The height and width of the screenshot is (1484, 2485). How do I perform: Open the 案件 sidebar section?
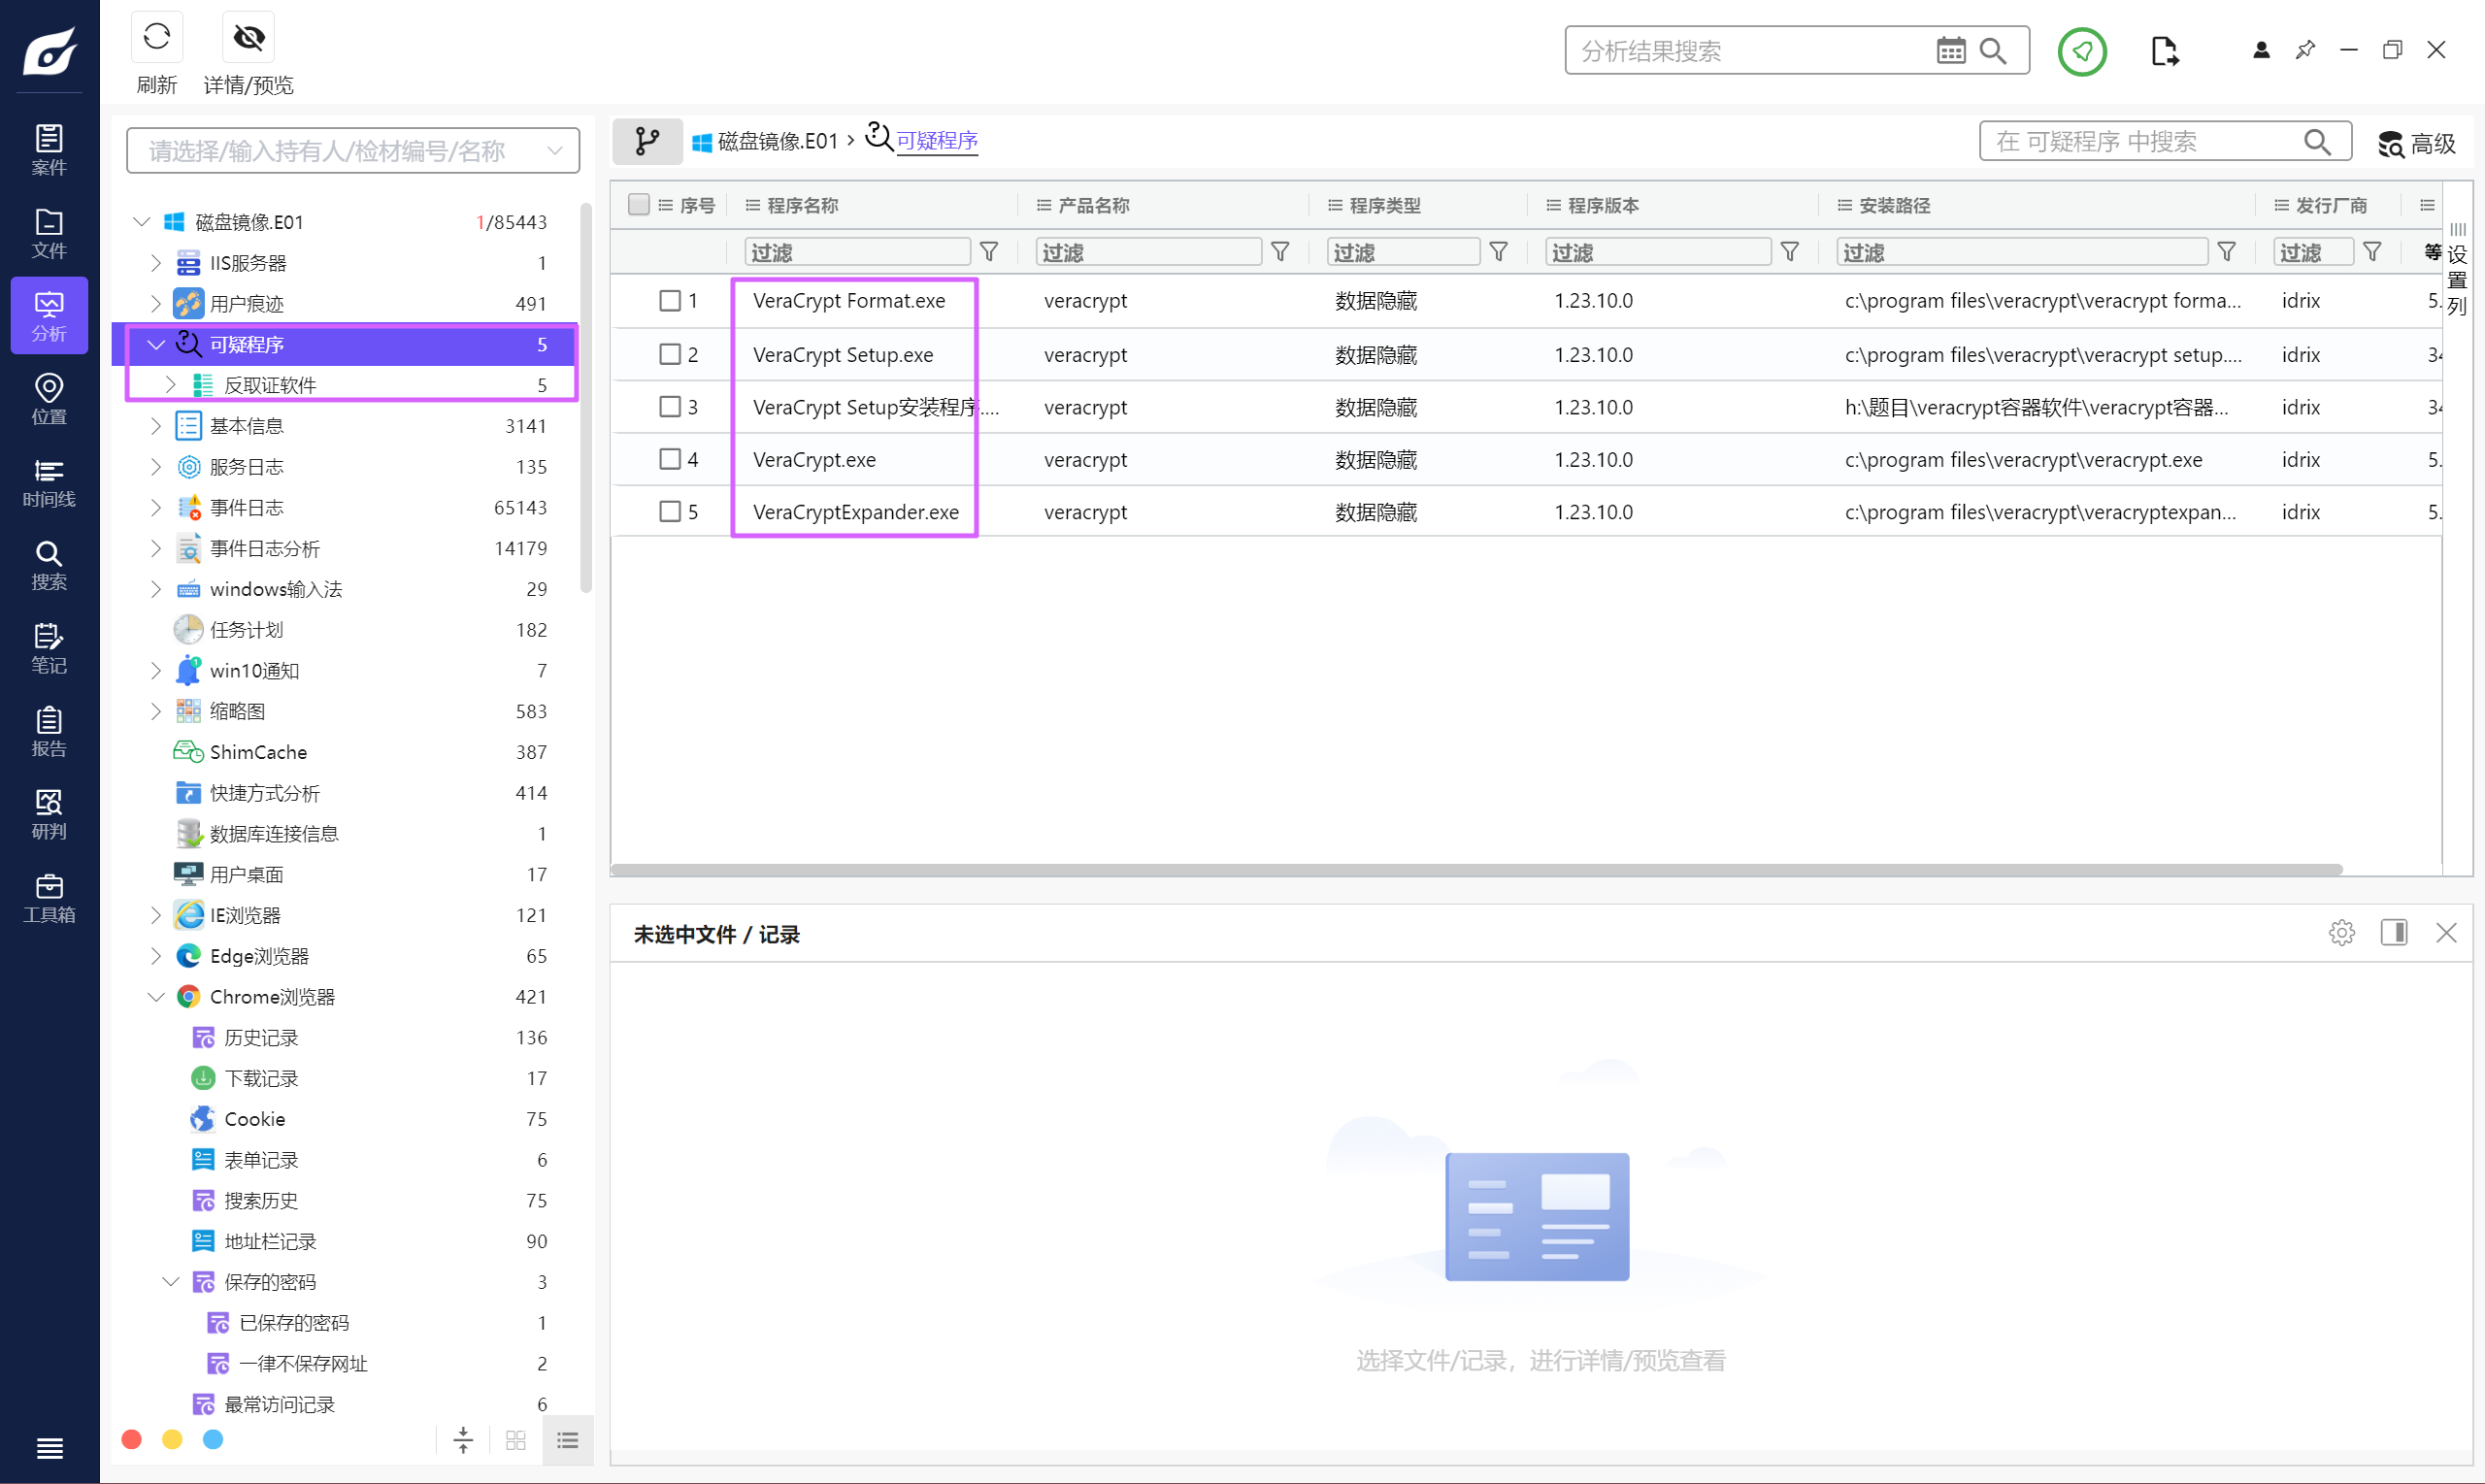(49, 149)
